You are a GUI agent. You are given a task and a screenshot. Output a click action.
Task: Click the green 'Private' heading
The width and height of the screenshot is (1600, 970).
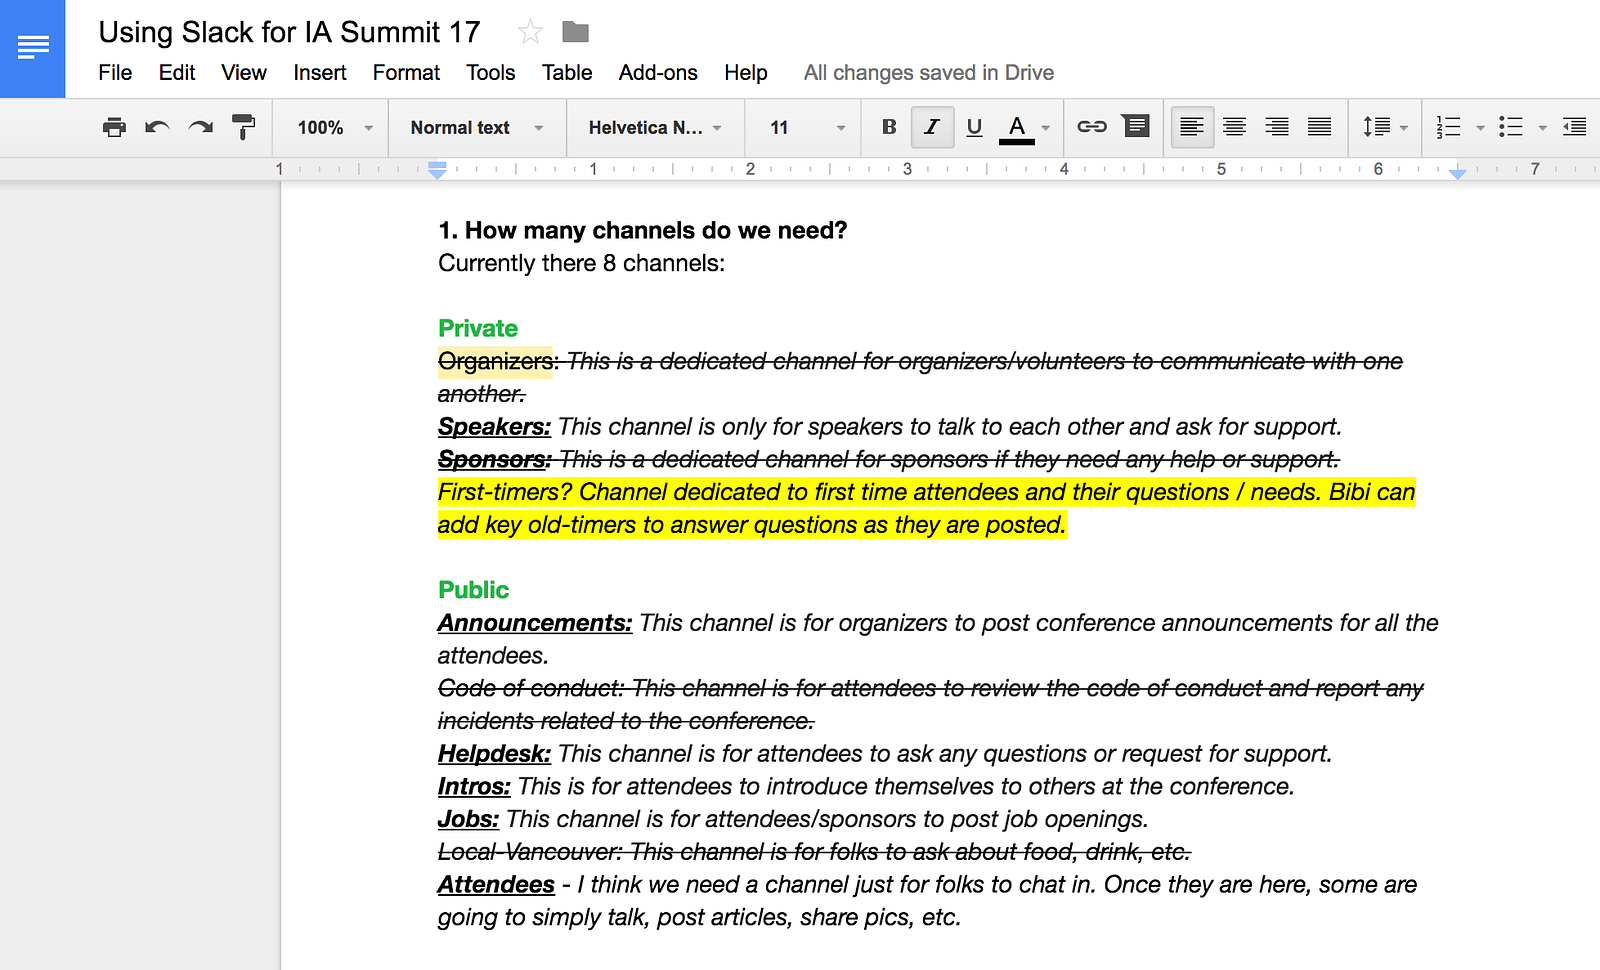coord(478,329)
